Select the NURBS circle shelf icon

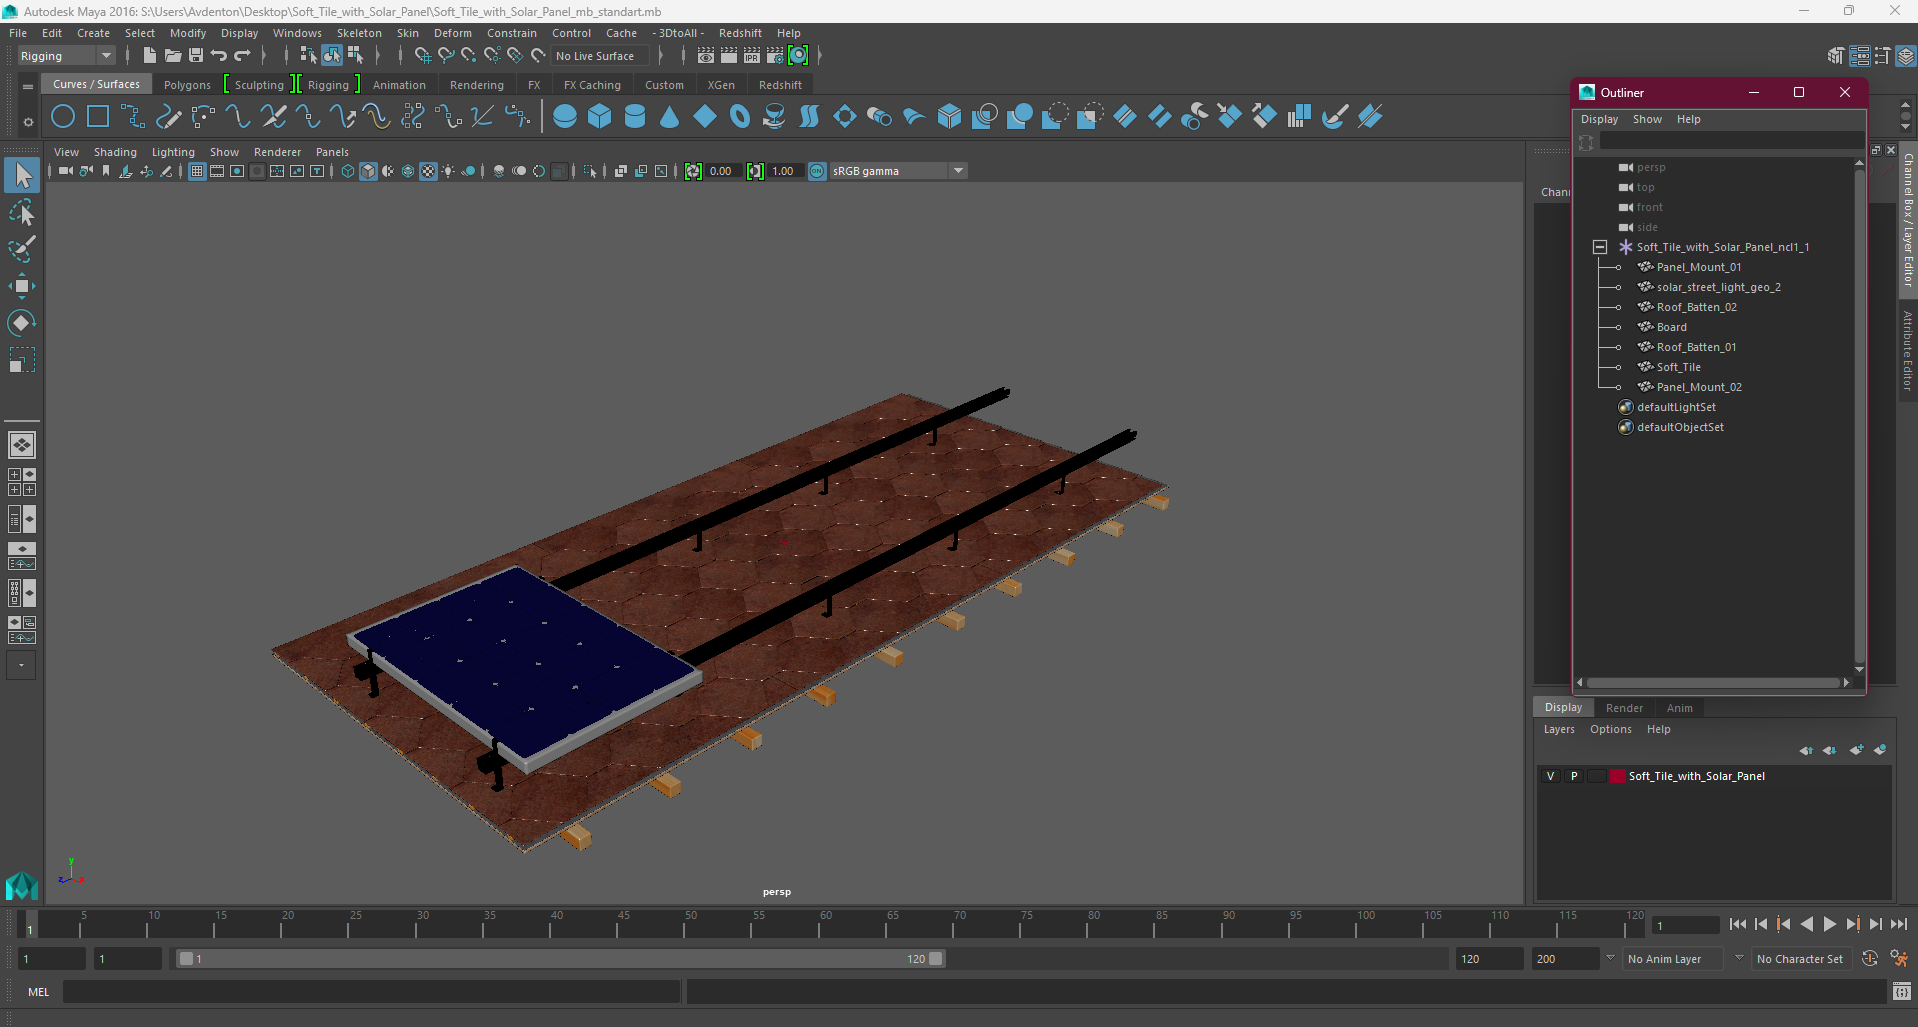point(63,117)
